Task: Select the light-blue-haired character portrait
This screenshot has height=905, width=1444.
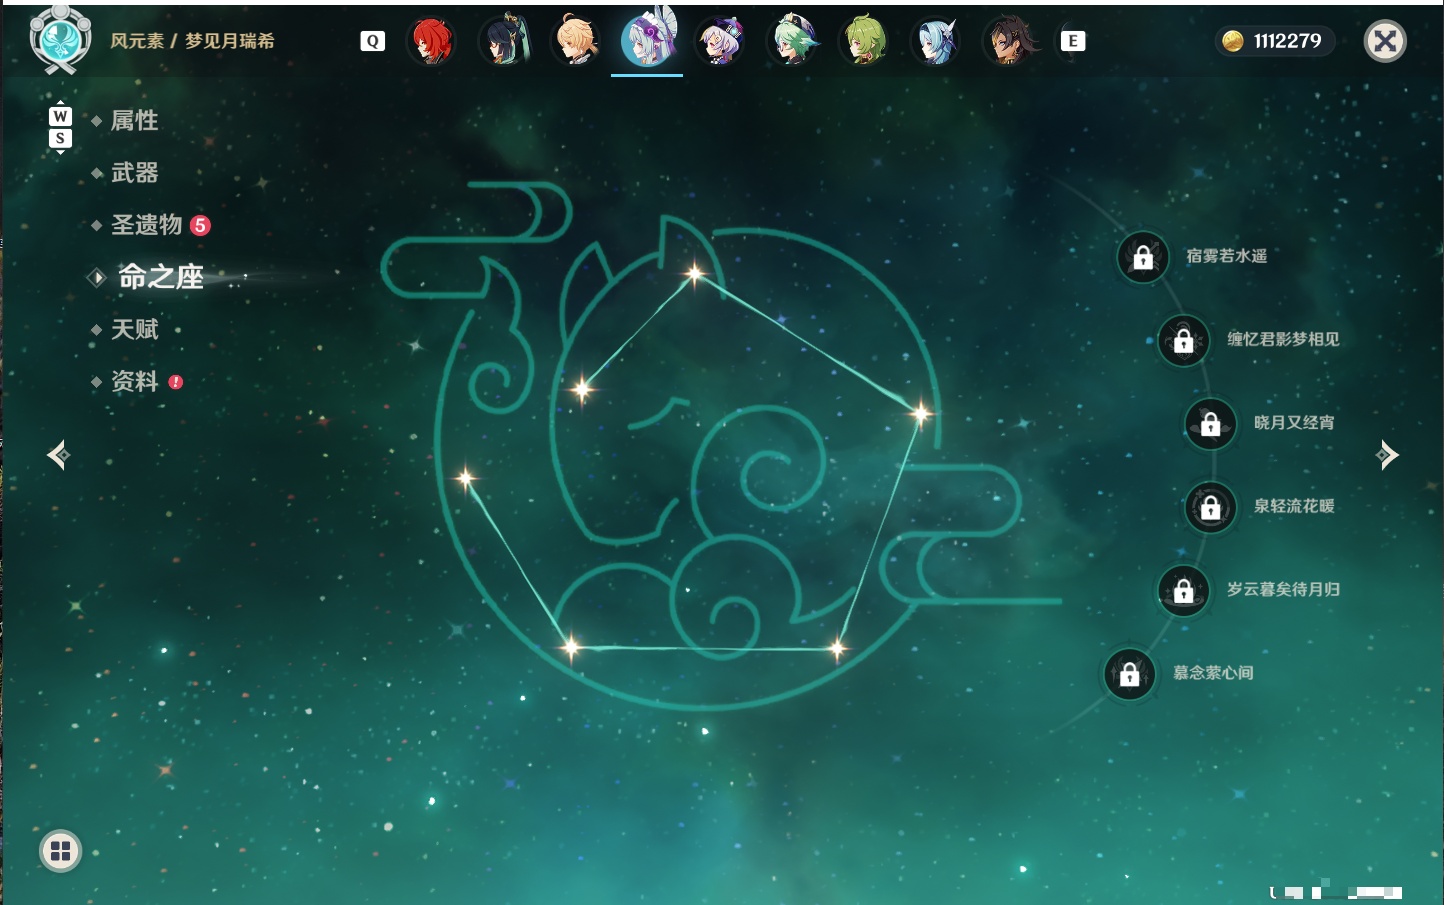Action: coord(936,41)
